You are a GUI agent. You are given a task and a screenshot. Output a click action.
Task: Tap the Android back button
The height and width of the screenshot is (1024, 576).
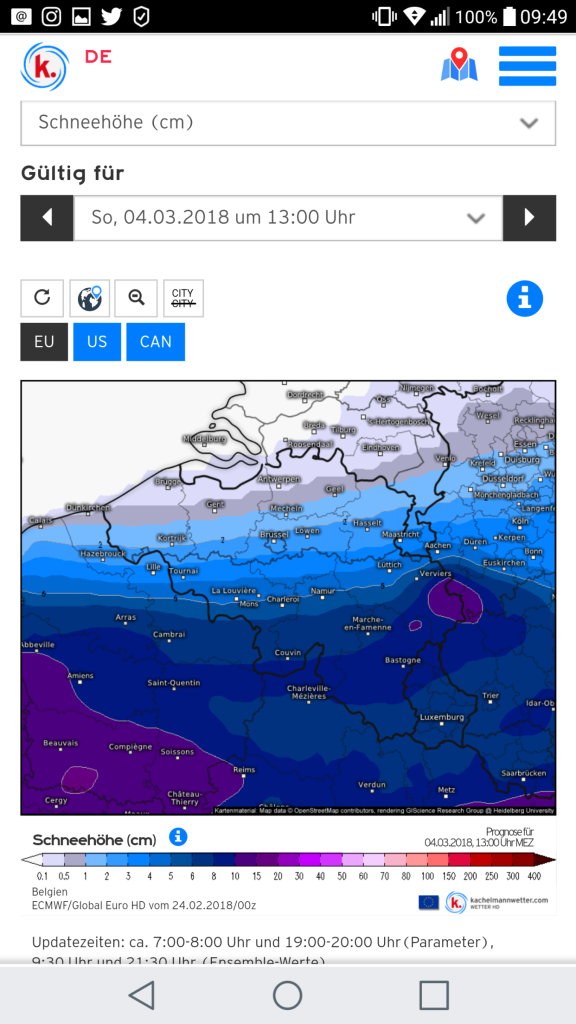142,995
